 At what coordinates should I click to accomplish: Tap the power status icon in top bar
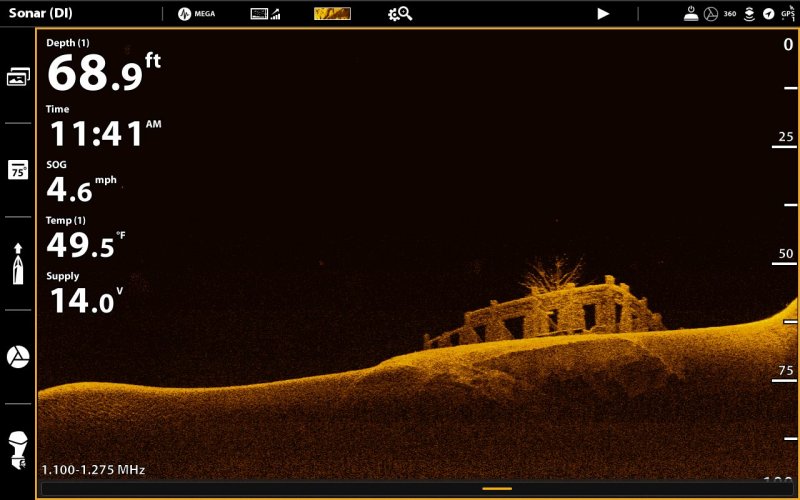691,14
